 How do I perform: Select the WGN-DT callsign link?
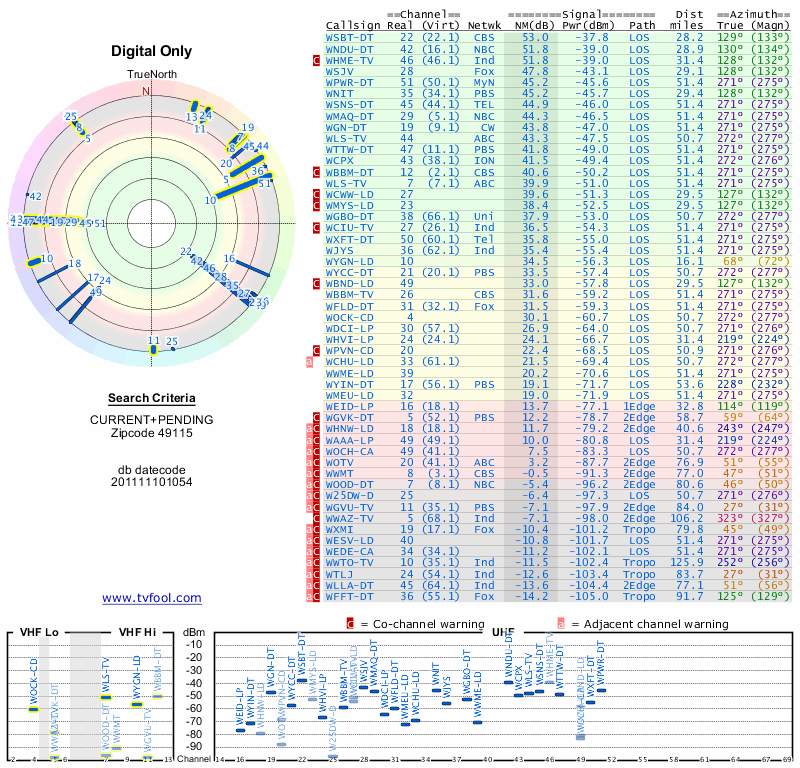coord(346,128)
